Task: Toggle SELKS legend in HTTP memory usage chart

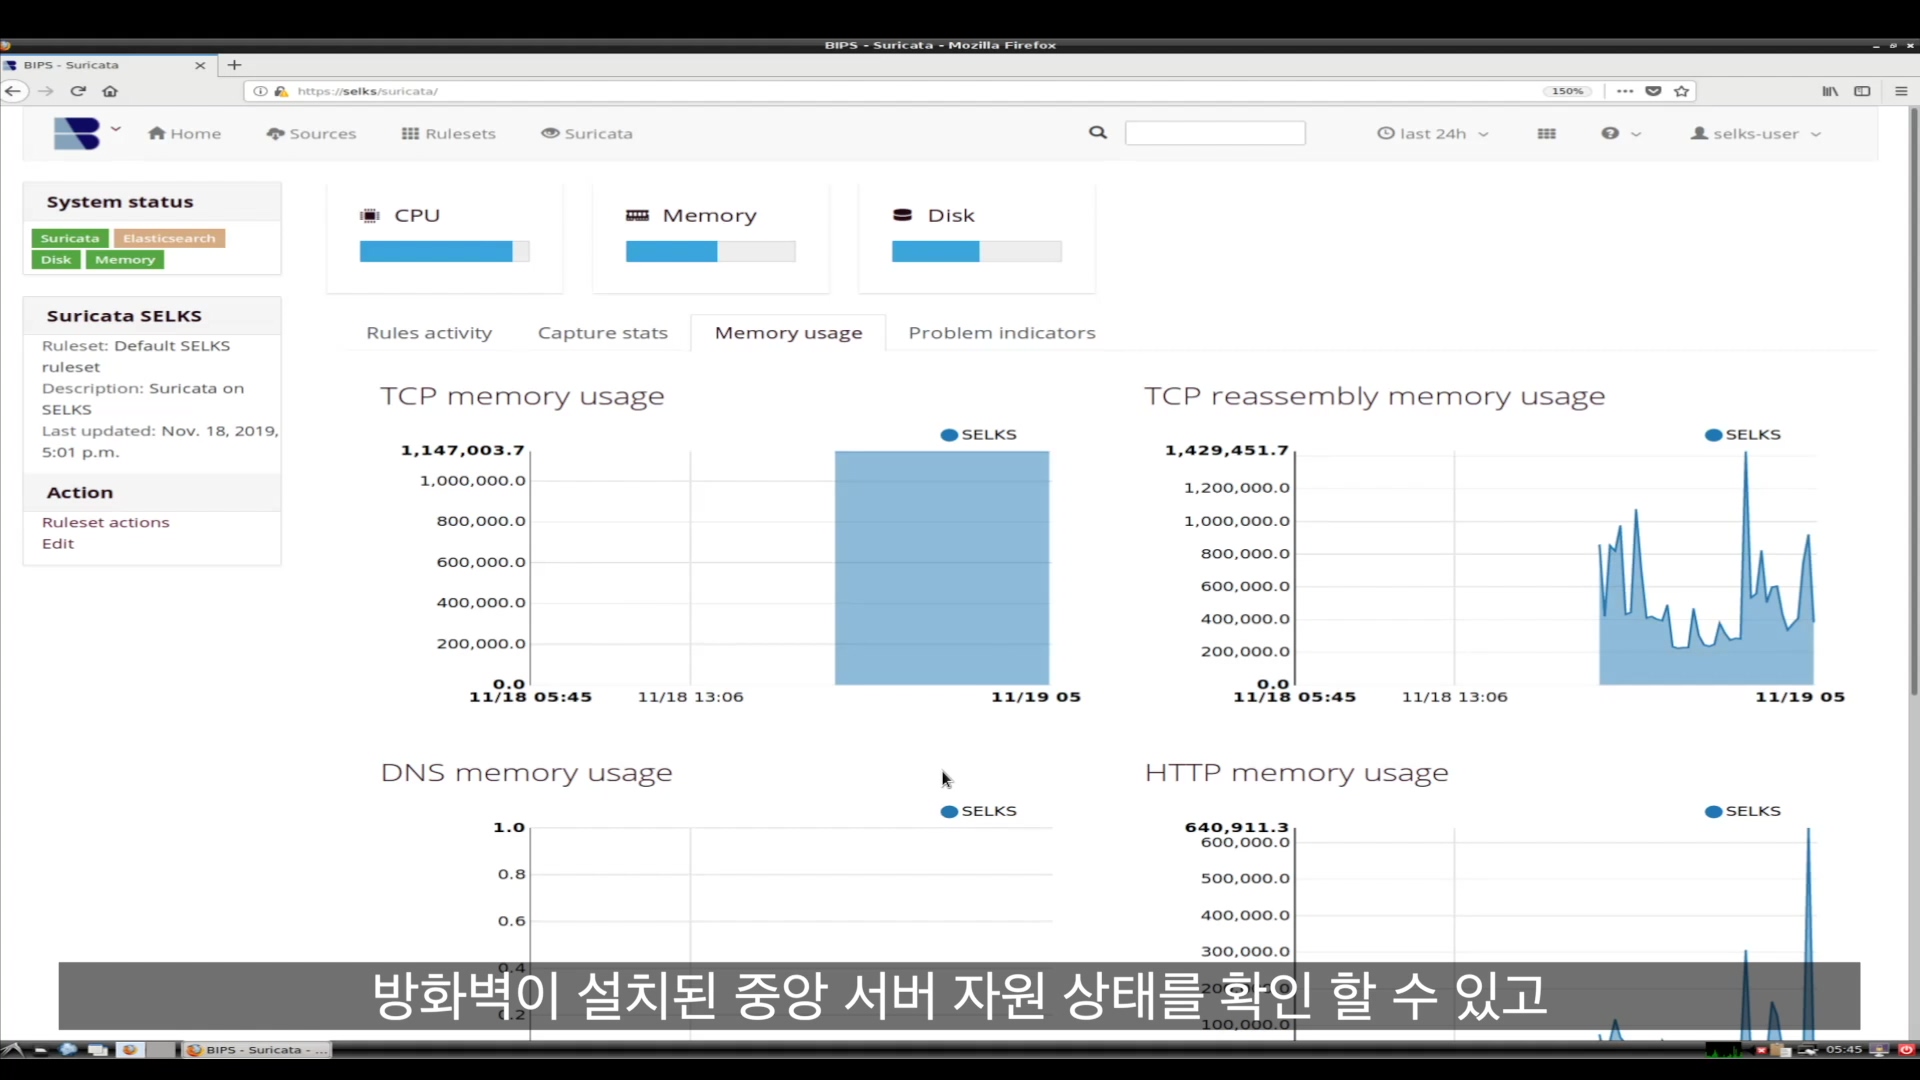Action: pos(1743,811)
